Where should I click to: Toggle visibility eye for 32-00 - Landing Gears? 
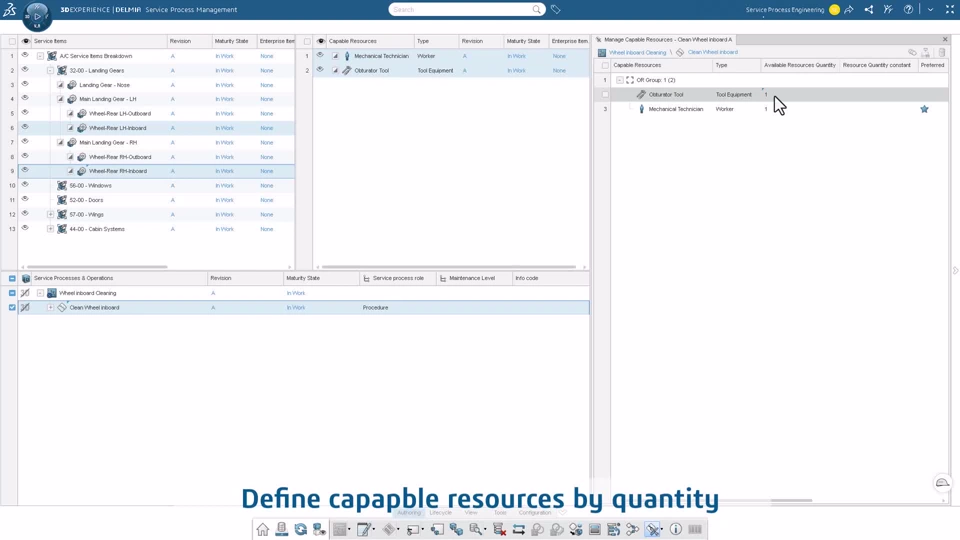tap(25, 70)
